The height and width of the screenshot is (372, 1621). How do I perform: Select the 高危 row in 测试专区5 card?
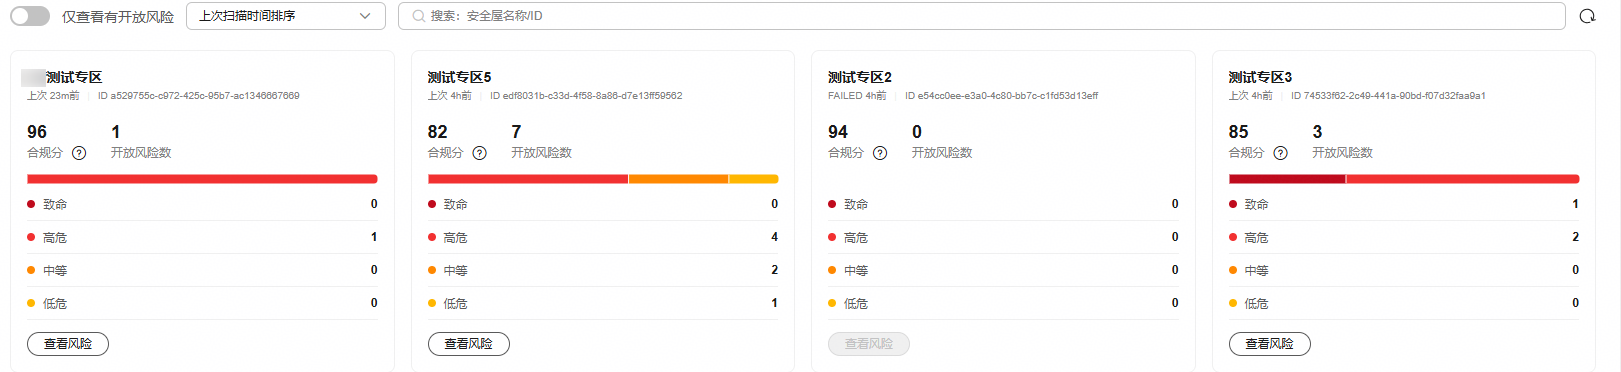(x=603, y=237)
